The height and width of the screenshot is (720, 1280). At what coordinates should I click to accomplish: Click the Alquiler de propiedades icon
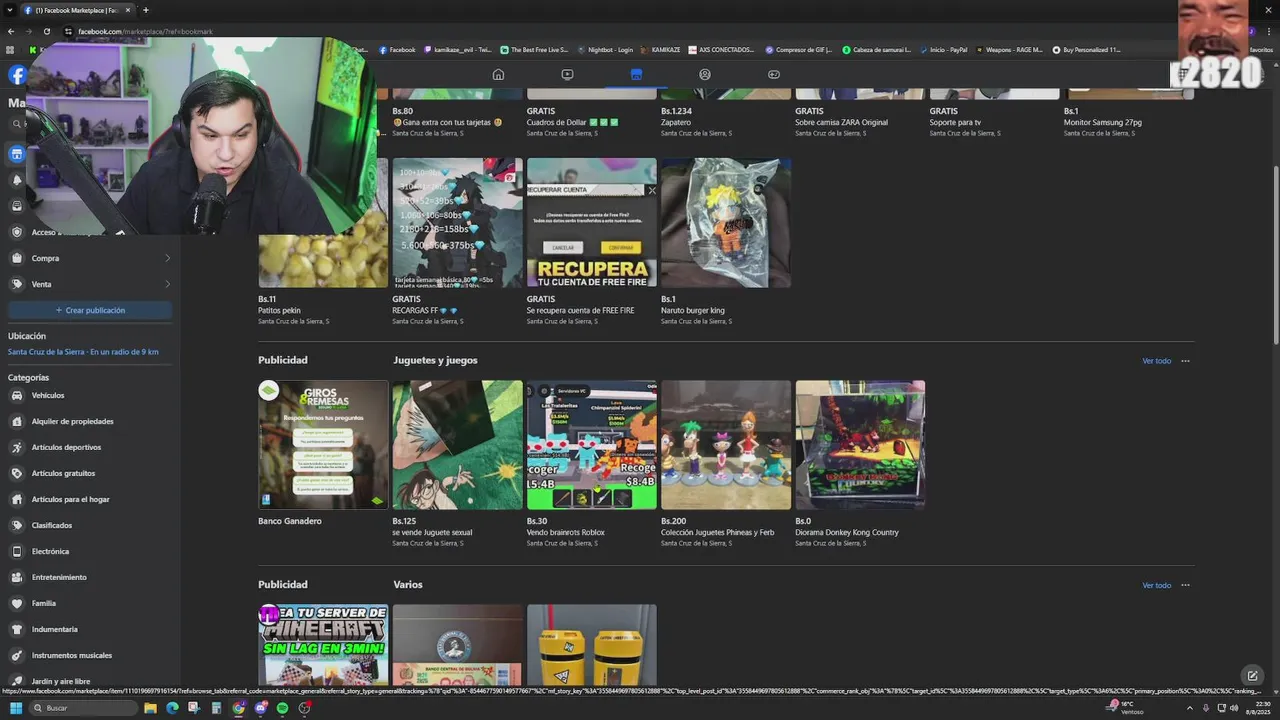[17, 421]
